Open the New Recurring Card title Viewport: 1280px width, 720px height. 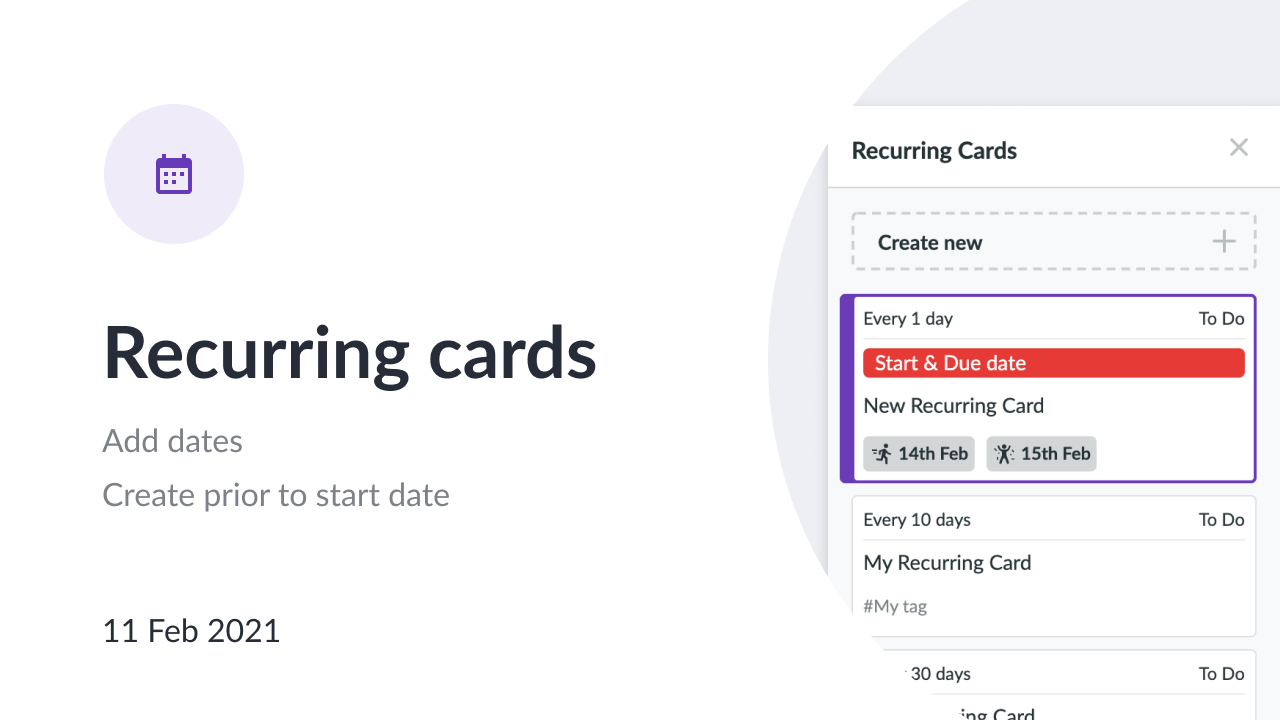(x=954, y=406)
